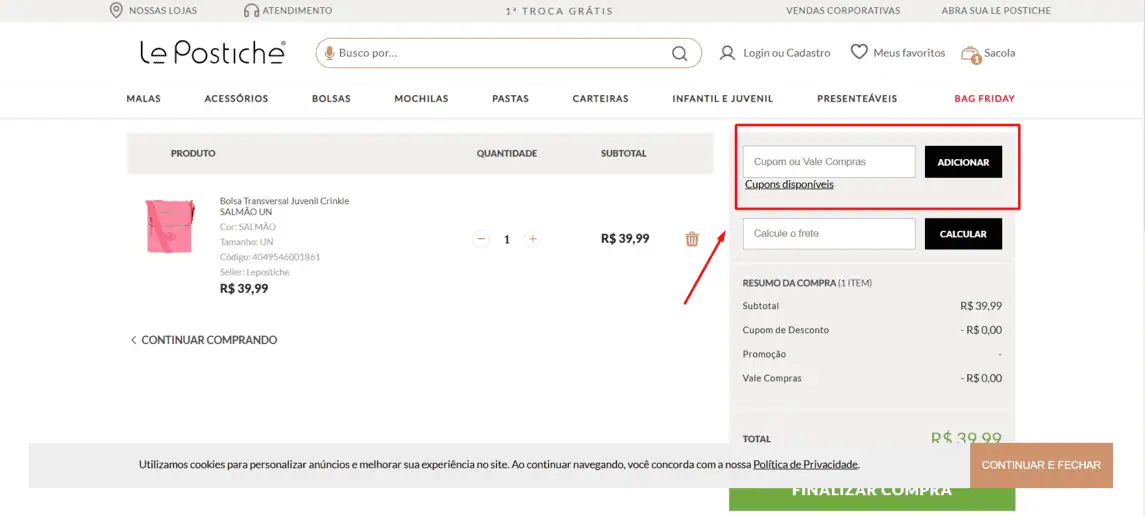
Task: Click the Seller: Lepostiche text
Action: click(255, 272)
